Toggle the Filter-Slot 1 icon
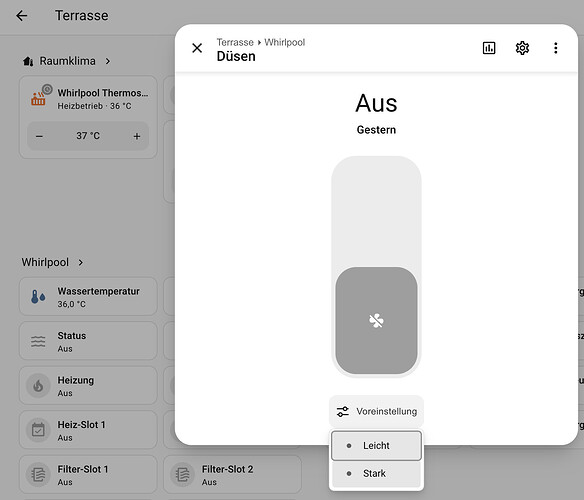584x500 pixels. pyautogui.click(x=38, y=475)
